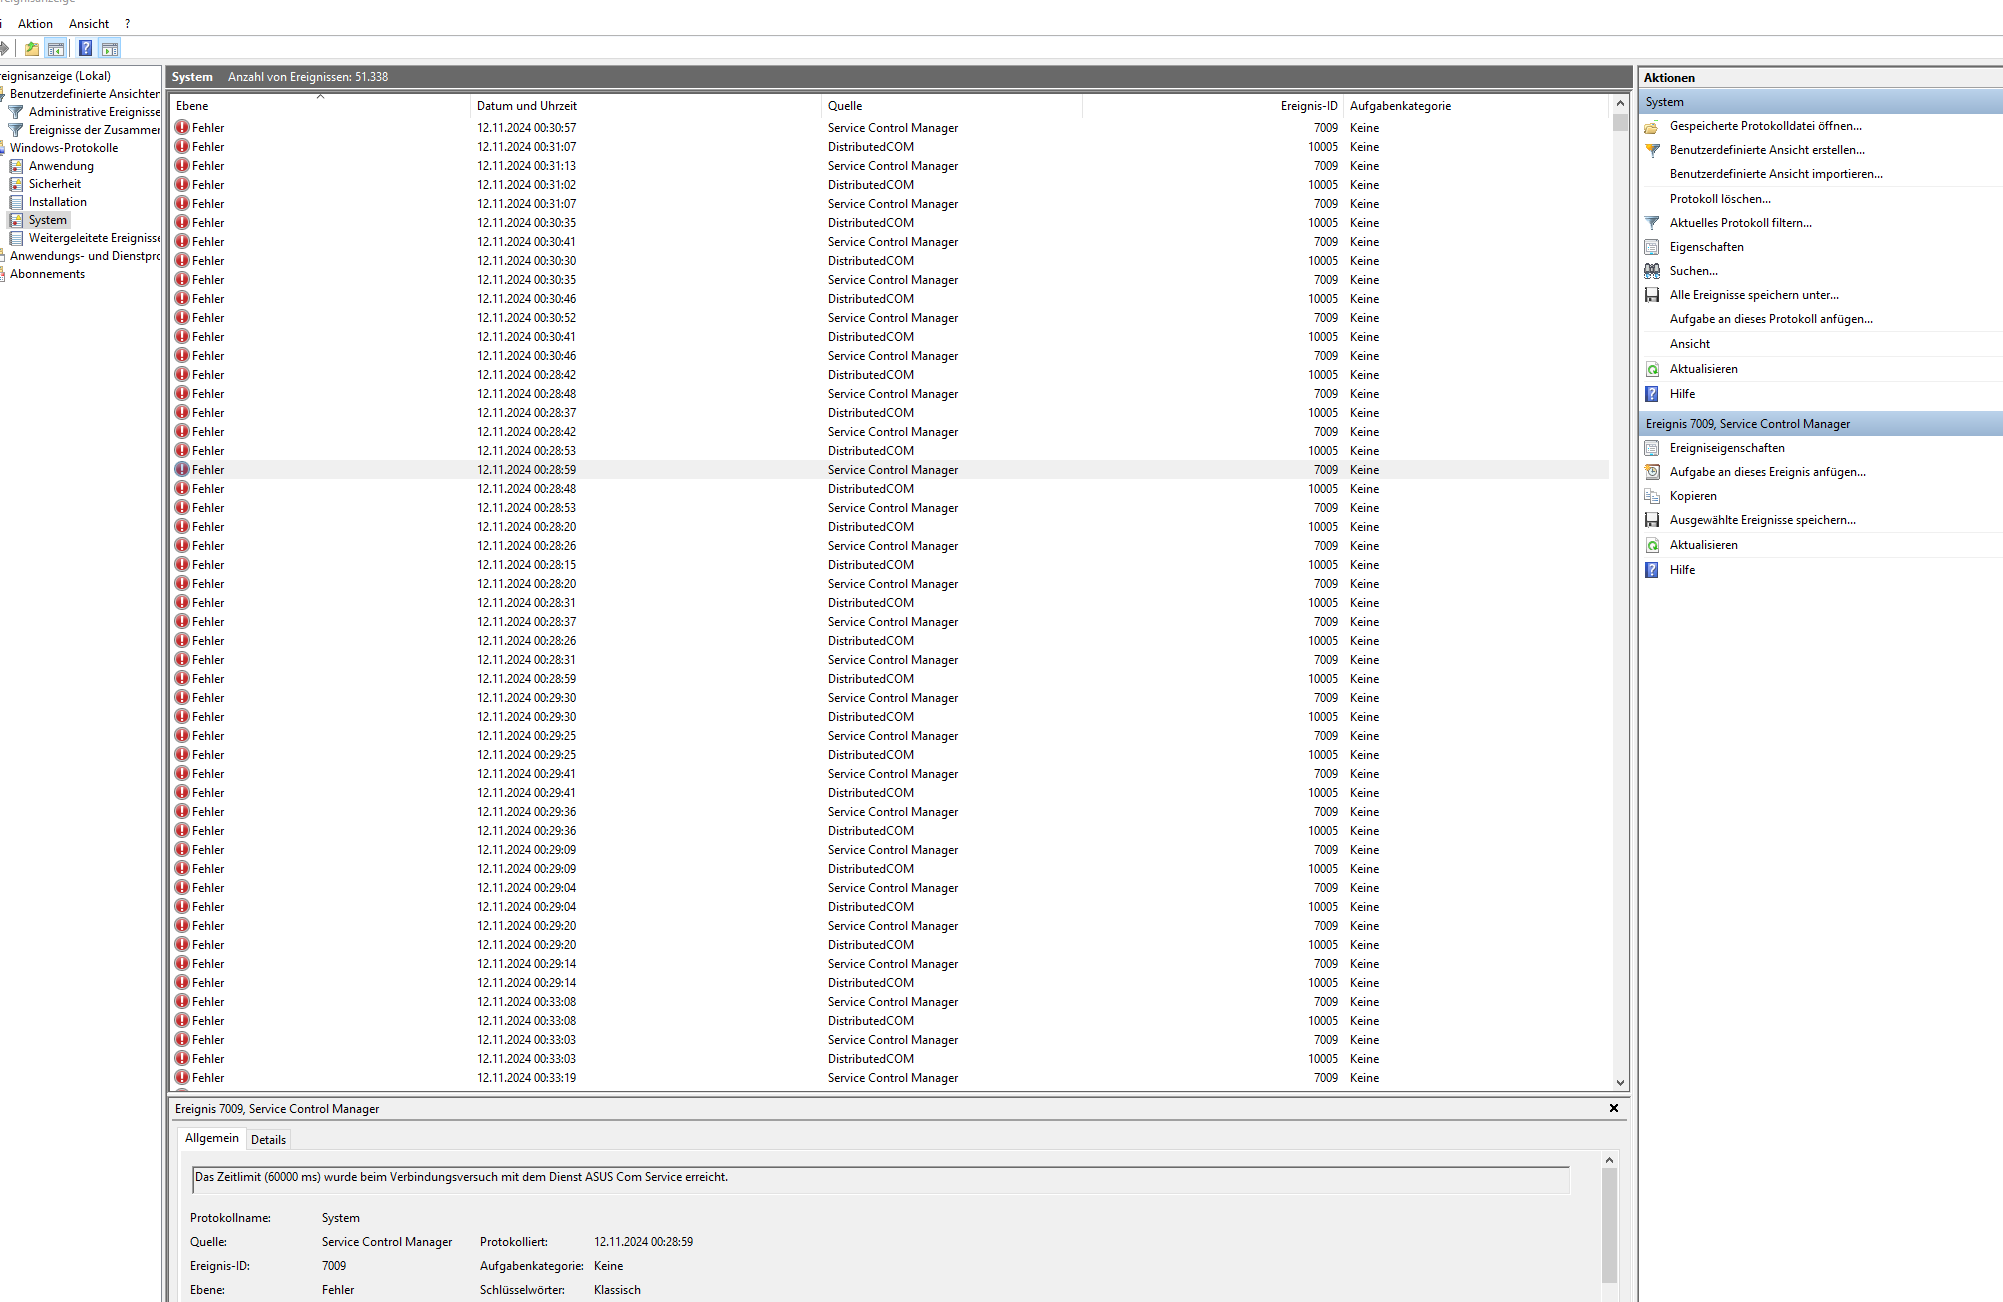Close the event preview pane
The height and width of the screenshot is (1302, 2003).
pyautogui.click(x=1613, y=1108)
